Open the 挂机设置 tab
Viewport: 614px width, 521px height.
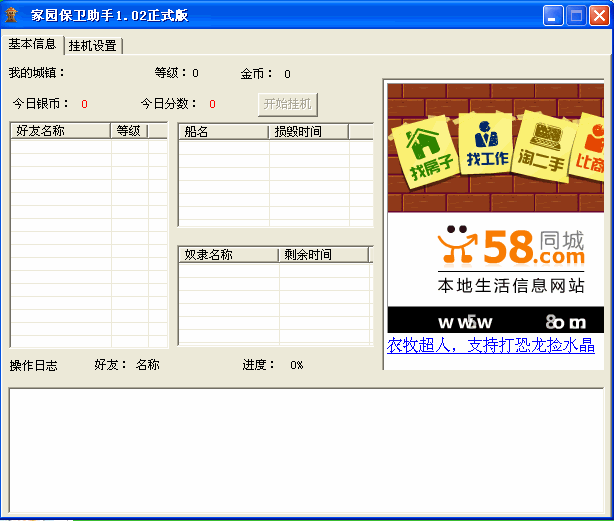point(93,46)
